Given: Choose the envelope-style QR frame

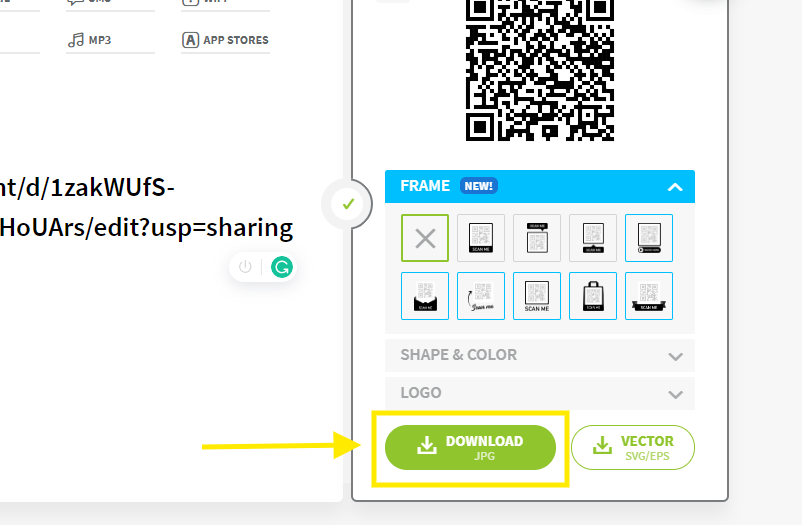Looking at the screenshot, I should click(x=425, y=296).
